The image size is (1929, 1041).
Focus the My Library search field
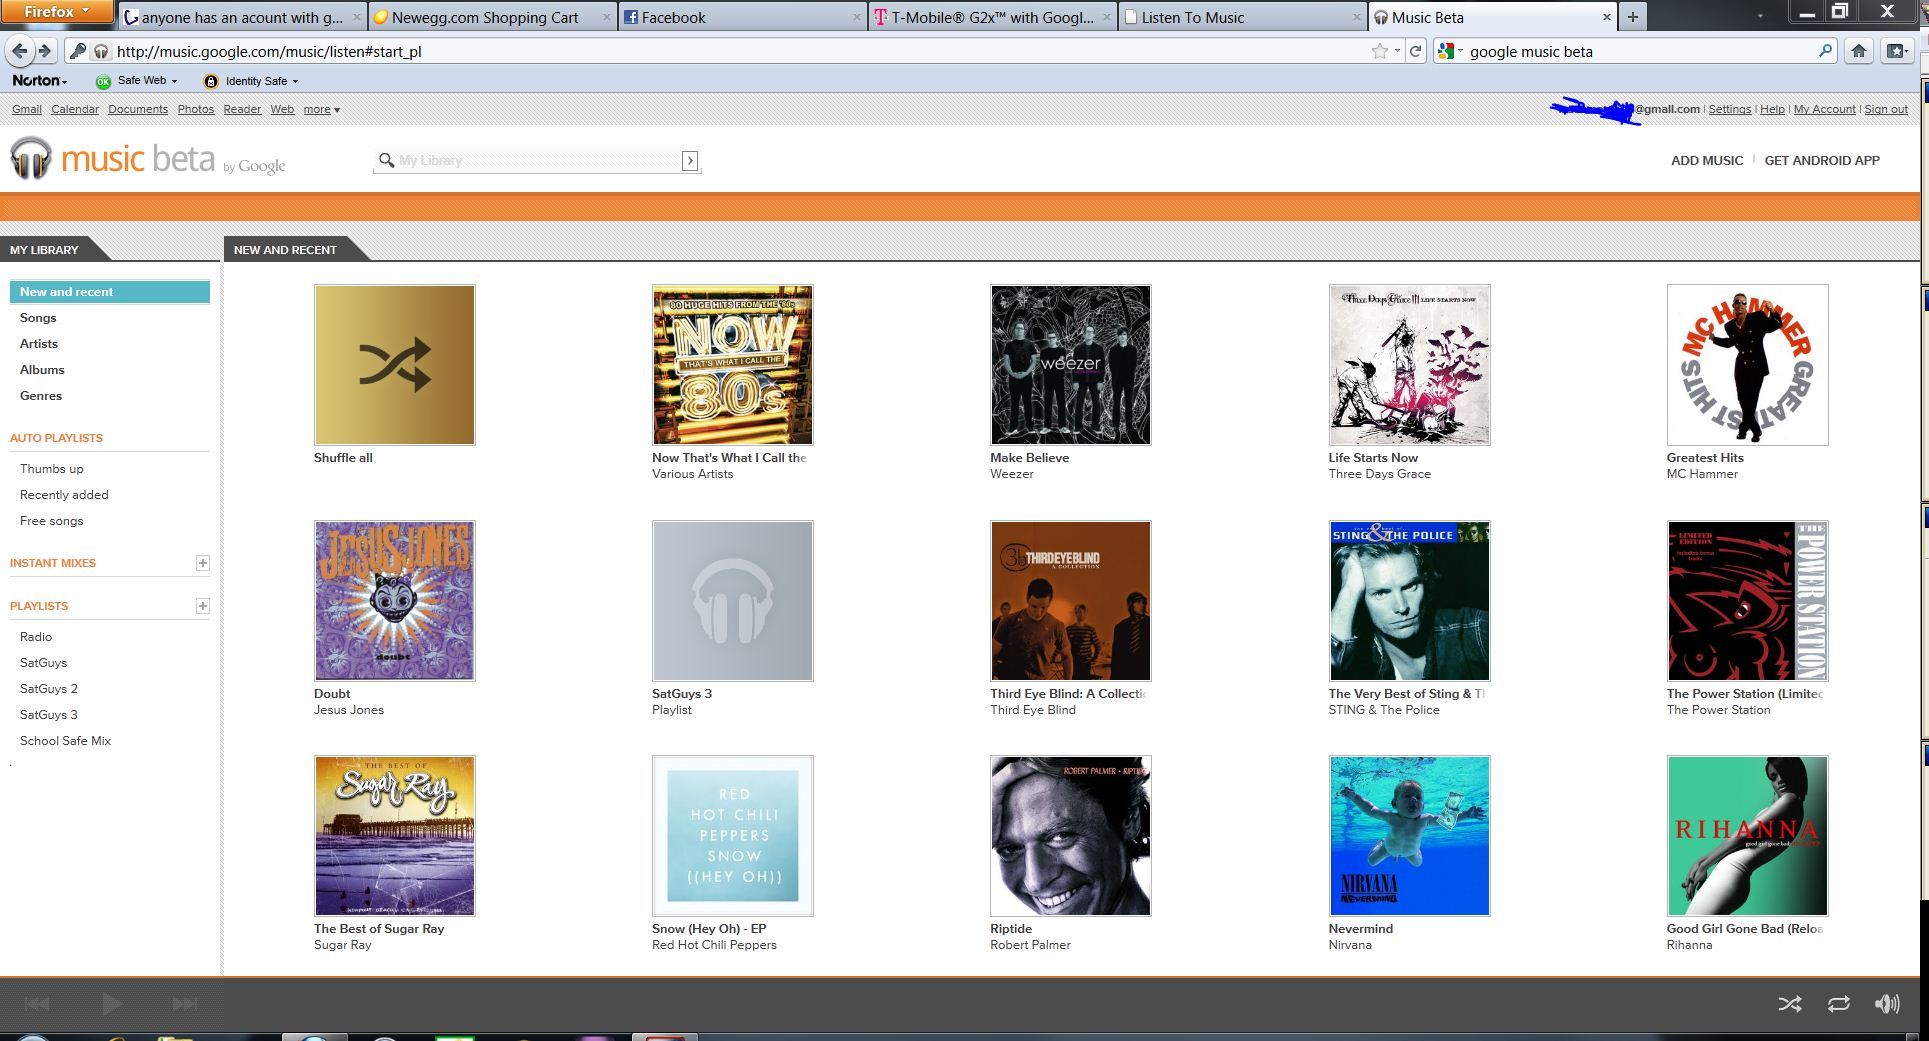coord(538,160)
